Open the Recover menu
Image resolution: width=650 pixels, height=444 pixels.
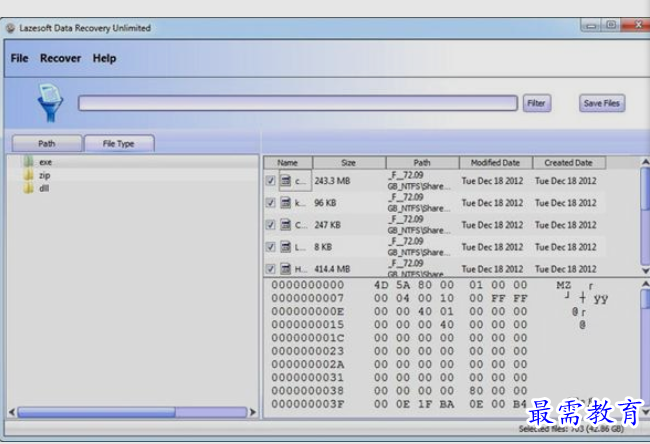click(x=60, y=58)
